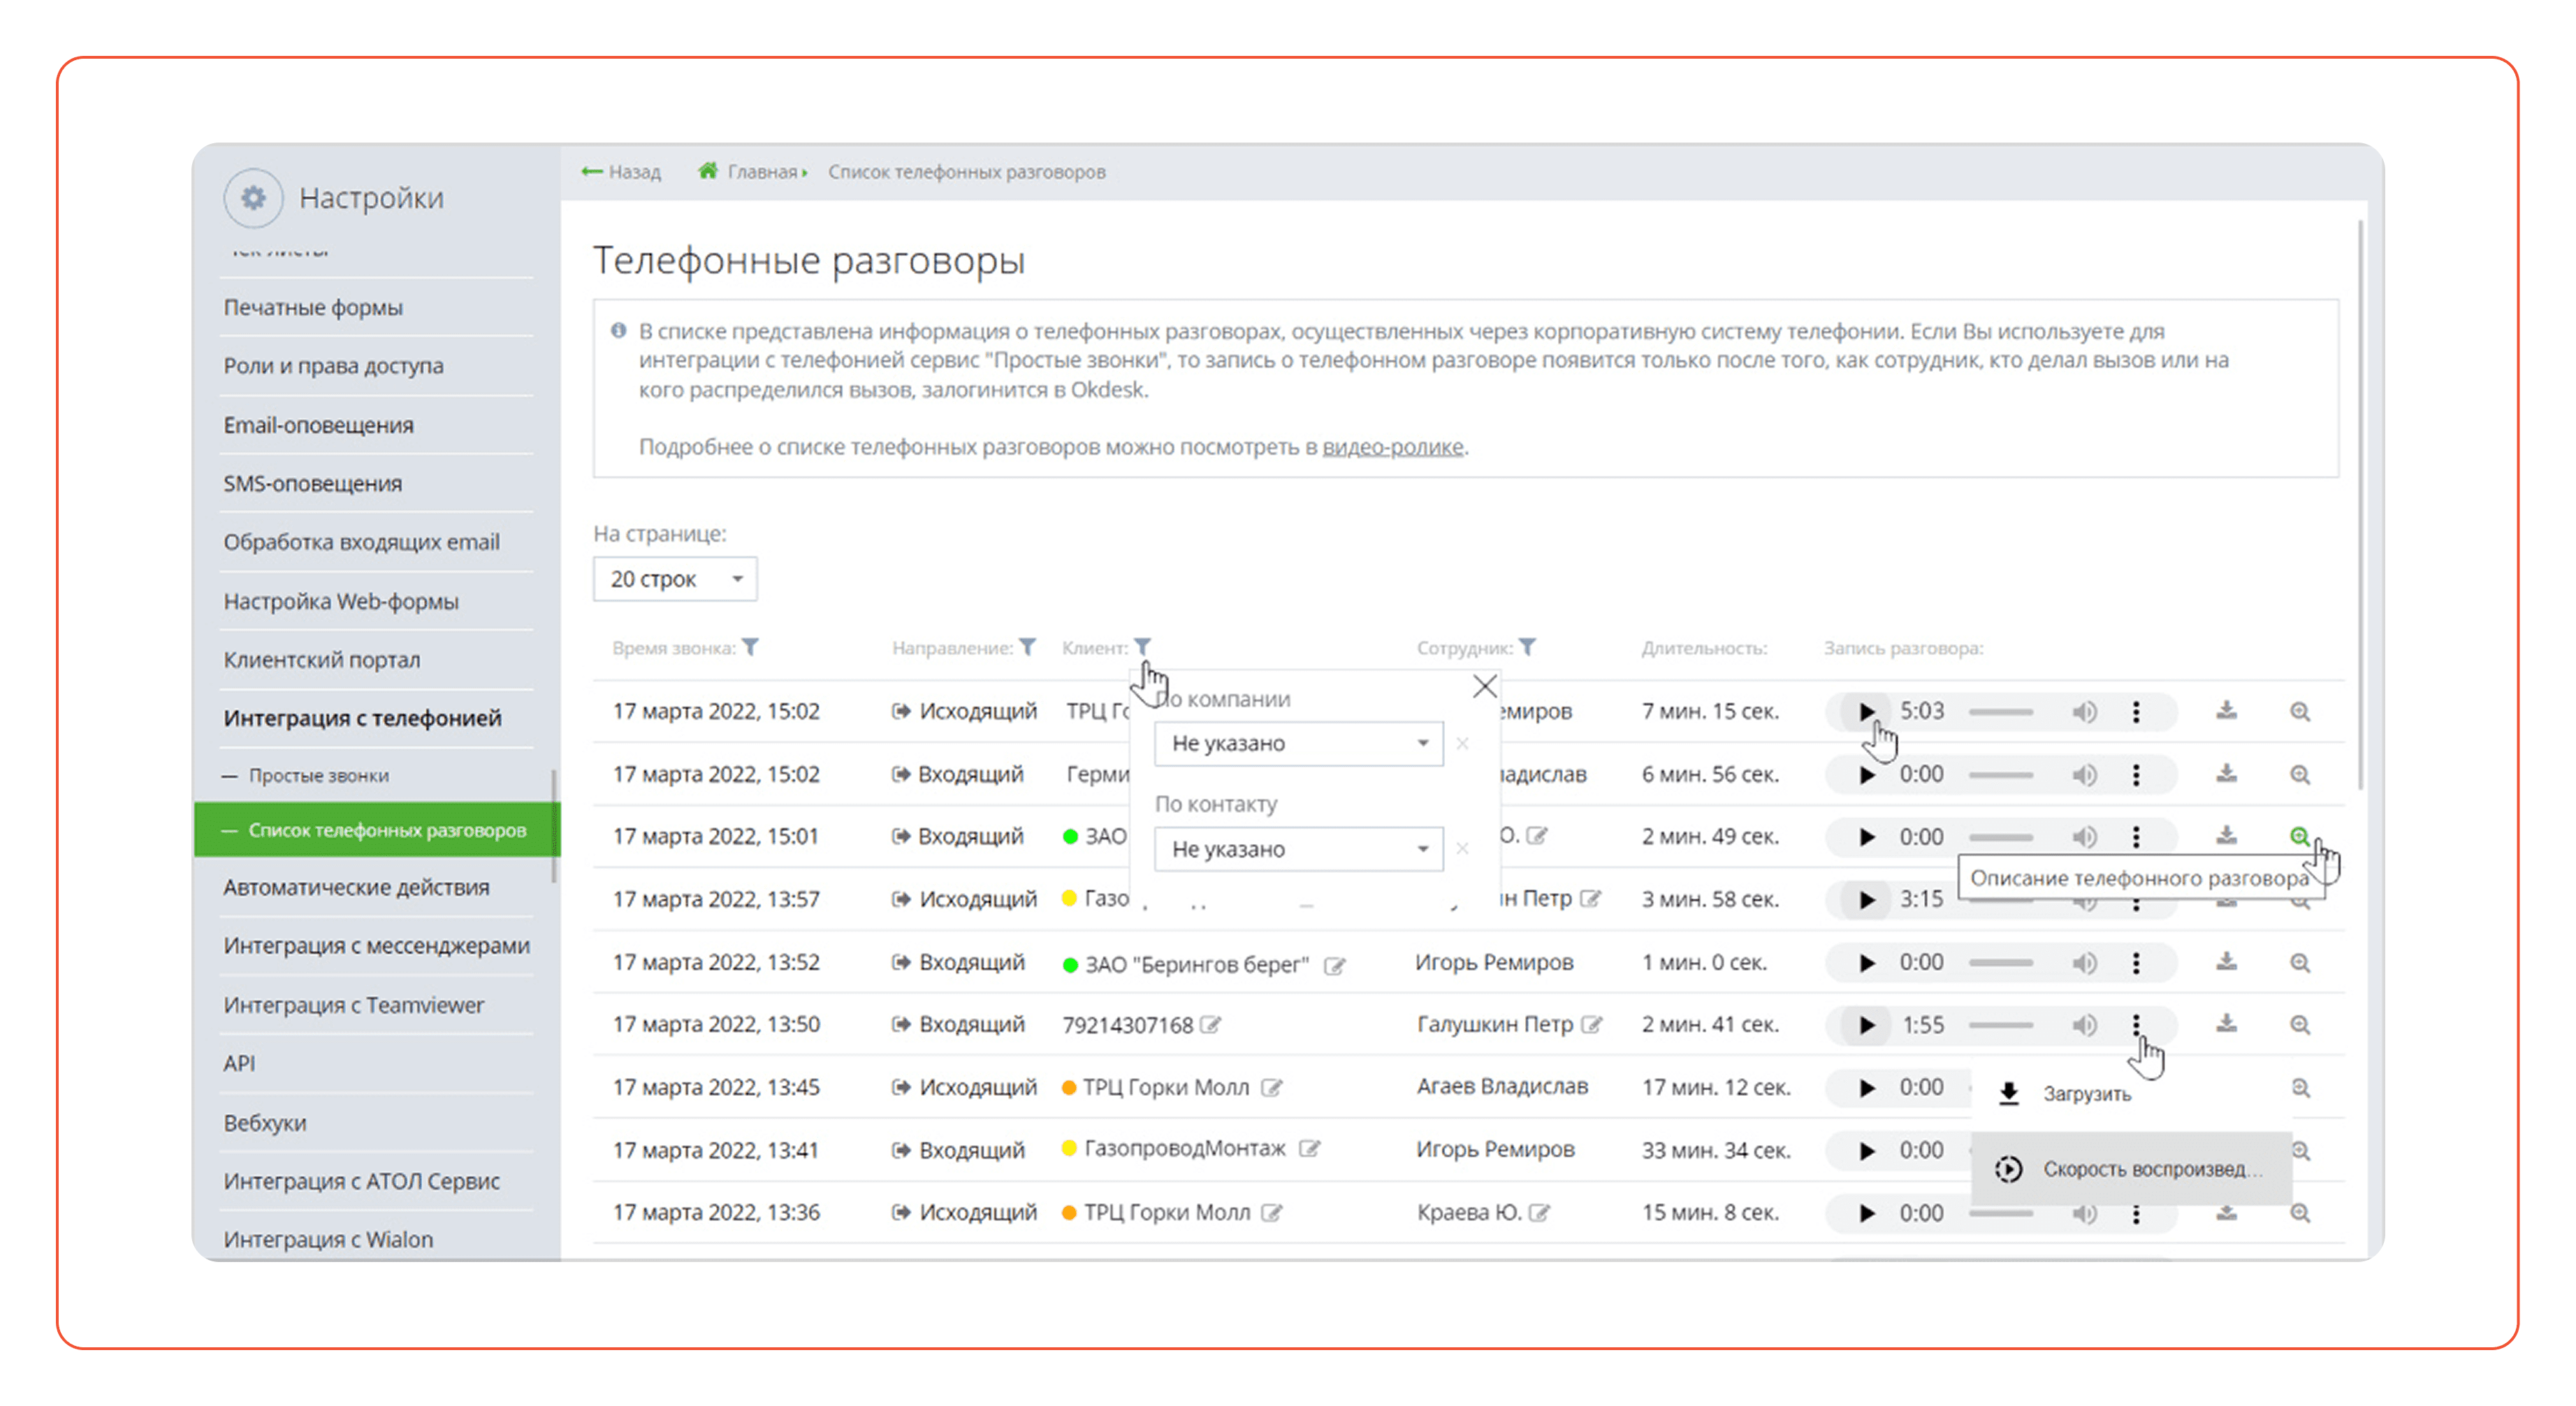Edit the client ЗАО "Берингов берег" link icon

1334,966
